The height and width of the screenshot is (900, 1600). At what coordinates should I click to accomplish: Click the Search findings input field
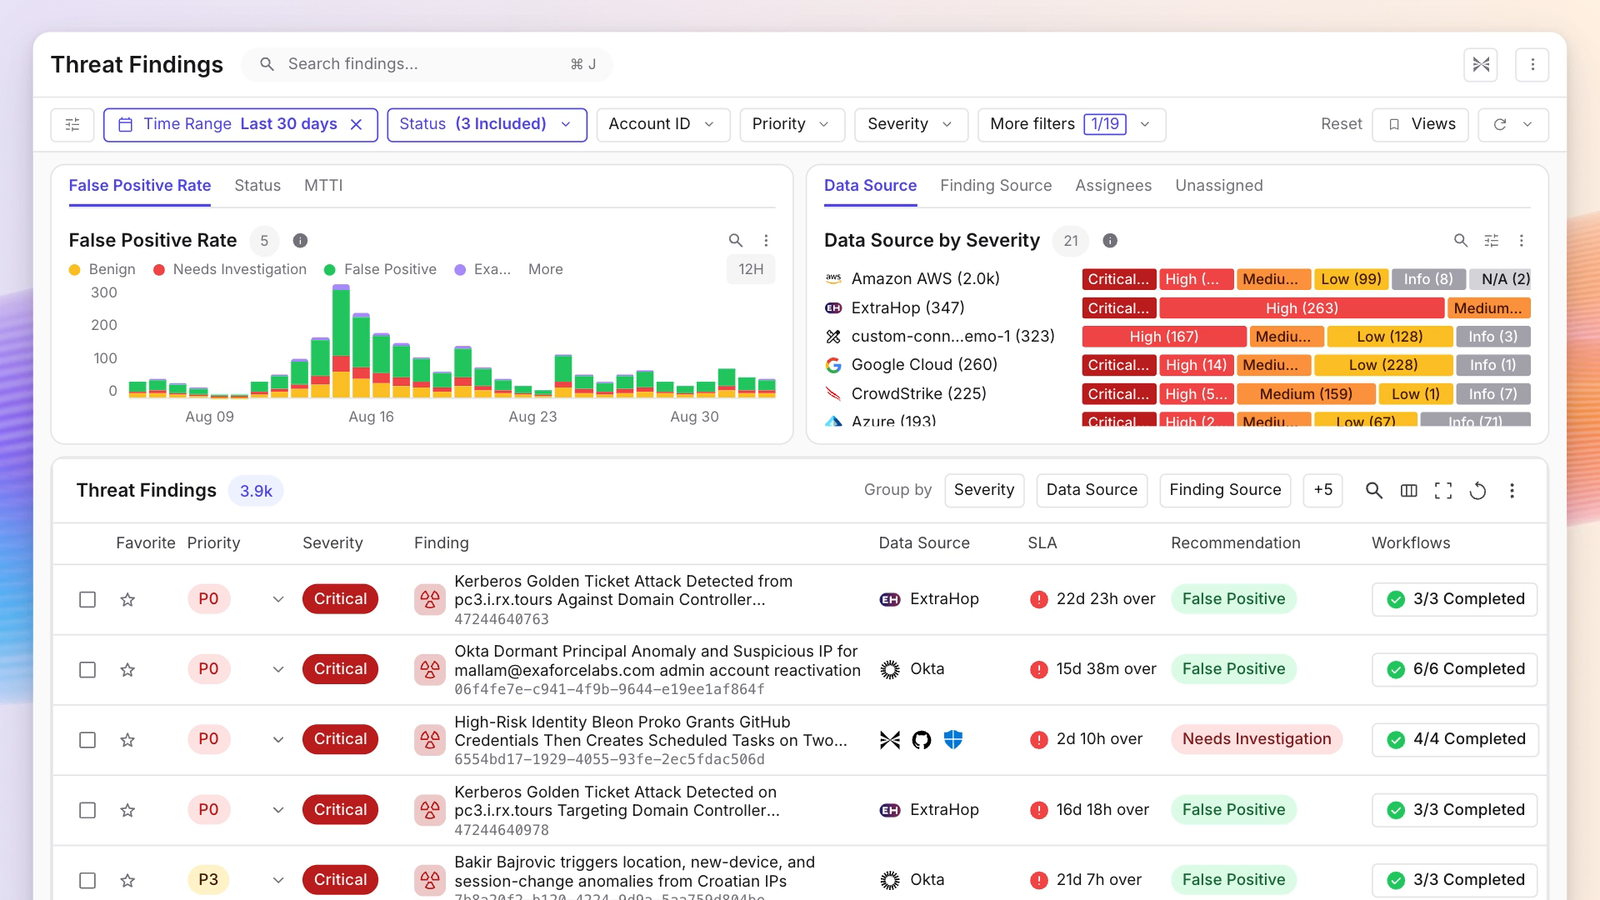(427, 65)
